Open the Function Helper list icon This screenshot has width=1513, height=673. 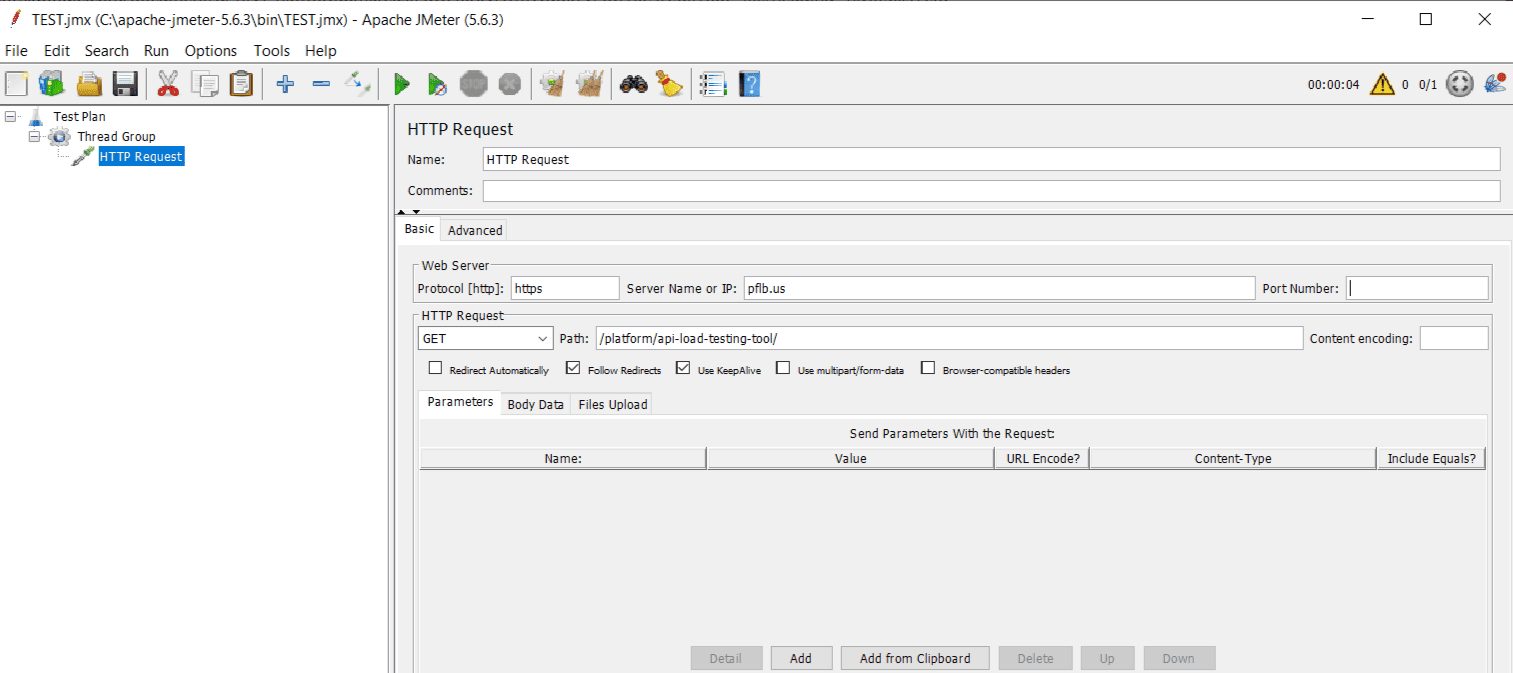coord(712,84)
